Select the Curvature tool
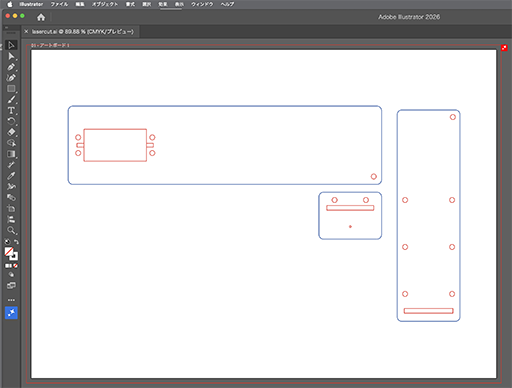This screenshot has width=512, height=388. pyautogui.click(x=11, y=78)
